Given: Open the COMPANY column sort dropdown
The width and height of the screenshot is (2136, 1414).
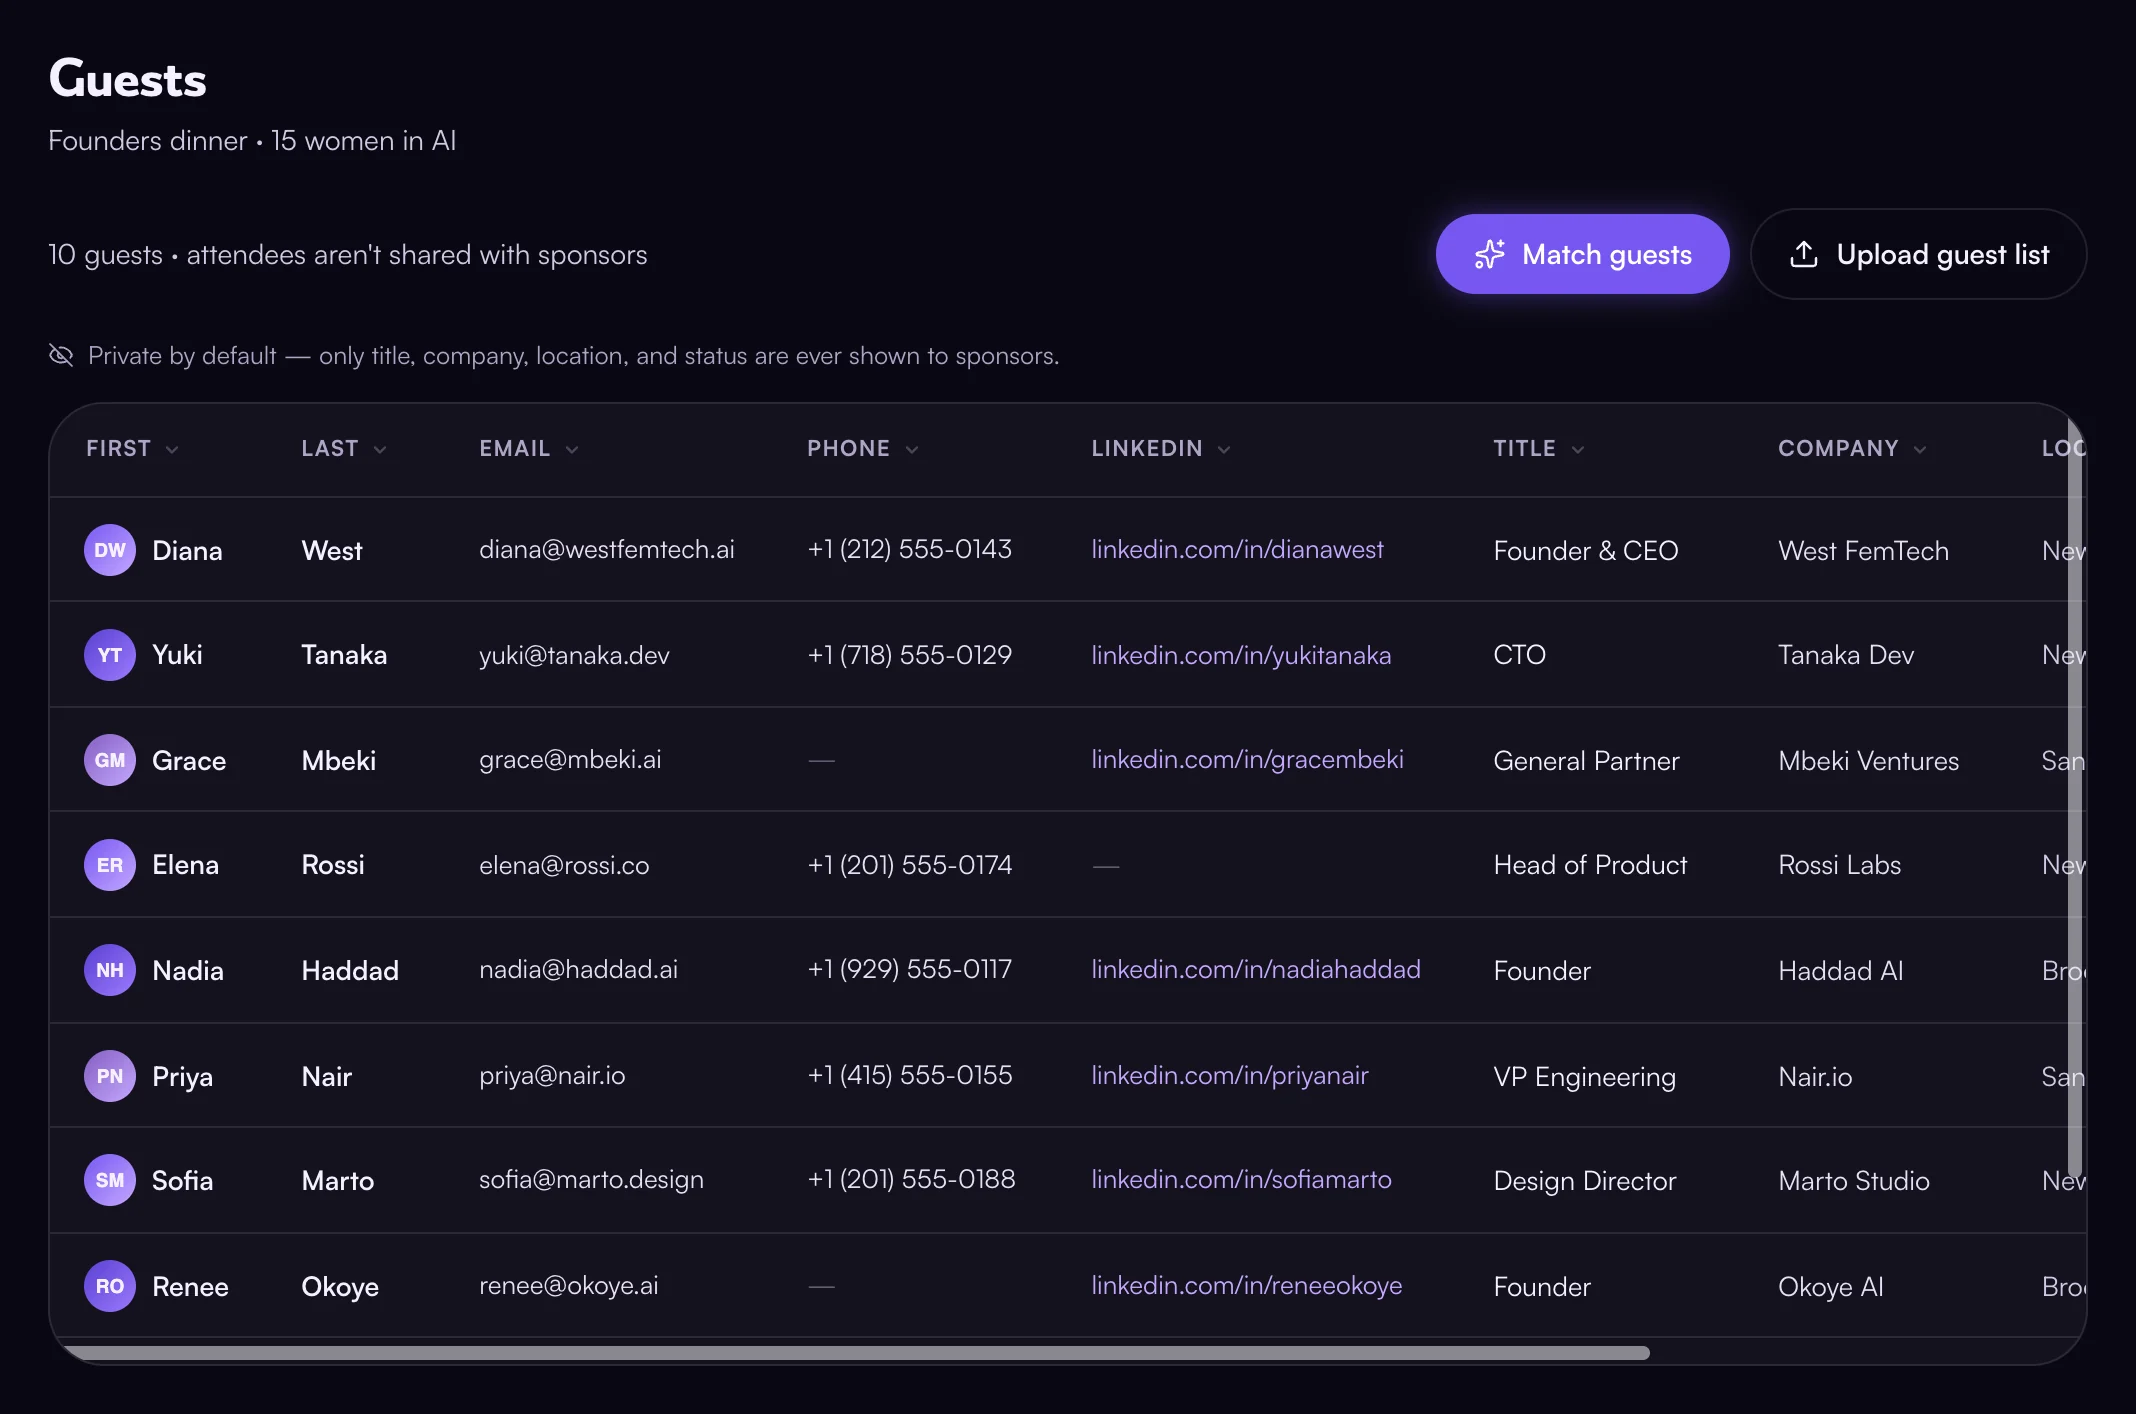Looking at the screenshot, I should (1920, 449).
